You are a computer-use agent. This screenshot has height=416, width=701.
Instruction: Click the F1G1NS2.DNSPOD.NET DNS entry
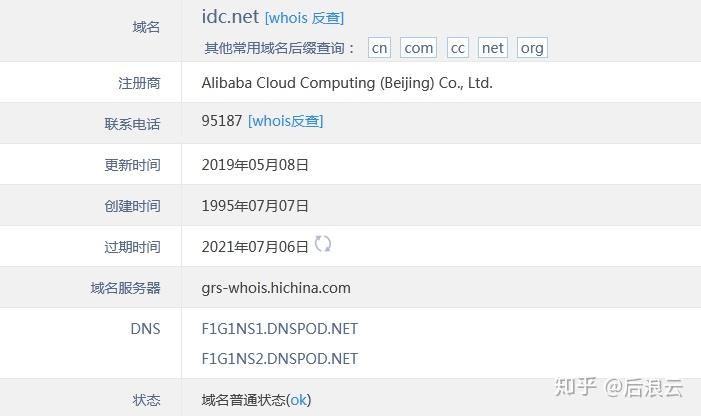[279, 358]
